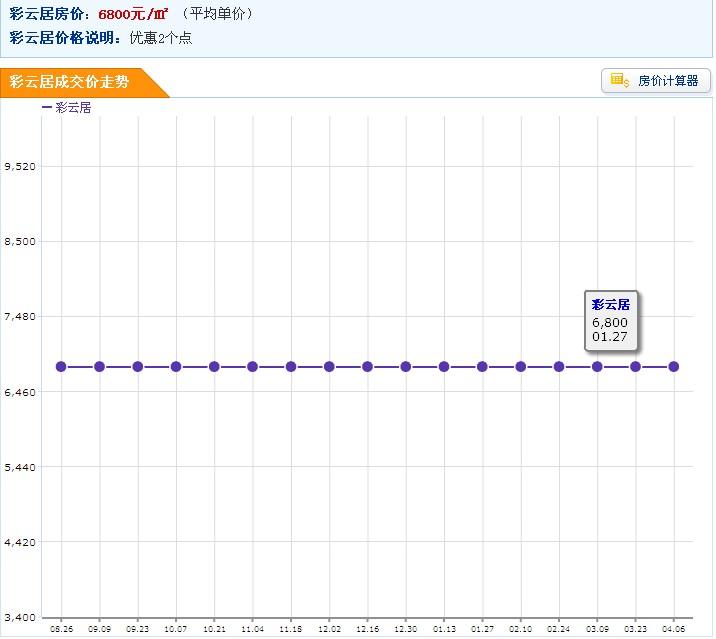The width and height of the screenshot is (716, 639).
Task: Click the 6800元/㎡ price text
Action: pyautogui.click(x=133, y=14)
